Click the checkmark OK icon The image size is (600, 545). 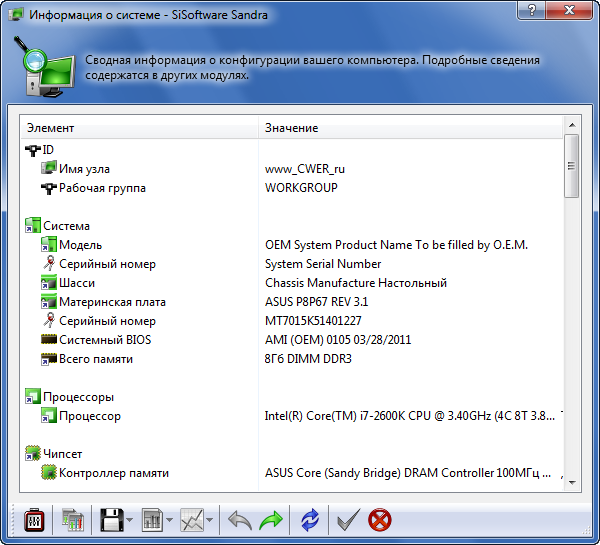(x=348, y=520)
